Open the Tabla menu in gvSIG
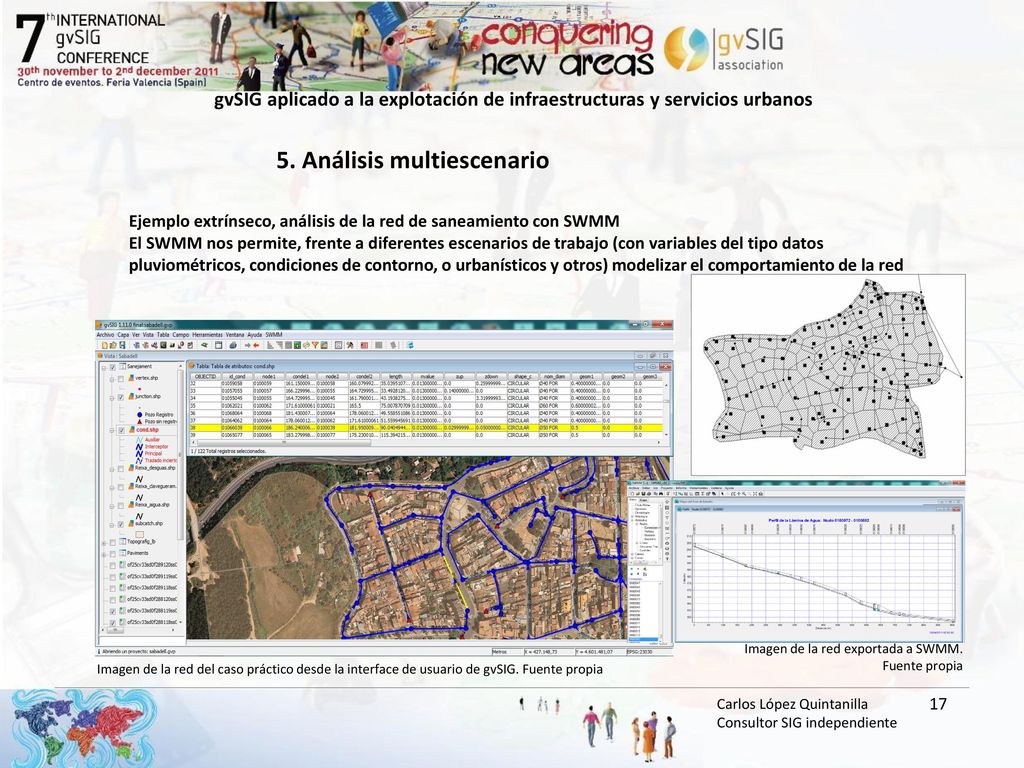Viewport: 1024px width, 768px height. pyautogui.click(x=163, y=334)
